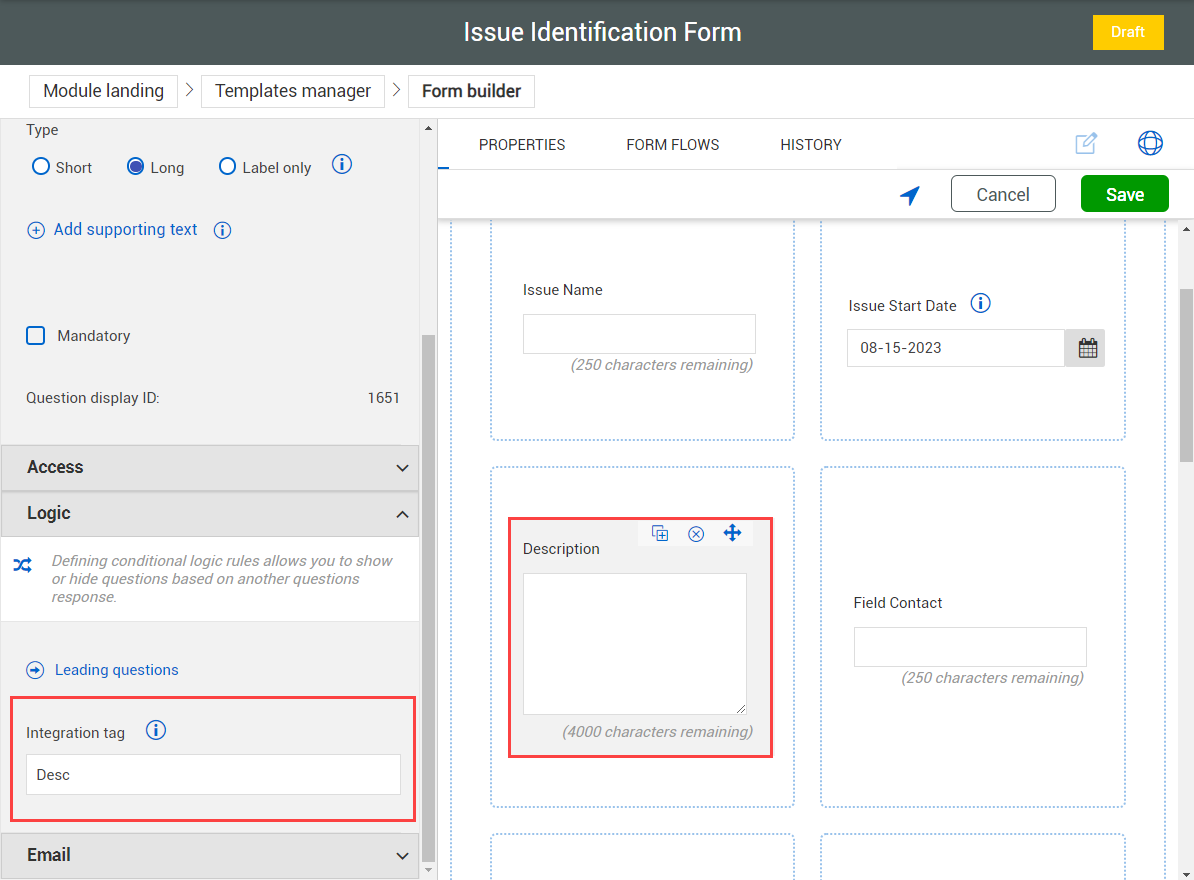
Task: Switch to the FORM FLOWS tab
Action: pos(672,144)
